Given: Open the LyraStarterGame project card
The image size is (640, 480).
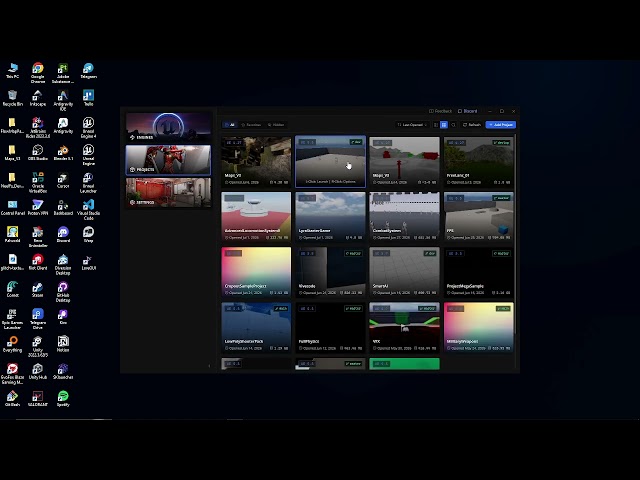Looking at the screenshot, I should point(330,217).
